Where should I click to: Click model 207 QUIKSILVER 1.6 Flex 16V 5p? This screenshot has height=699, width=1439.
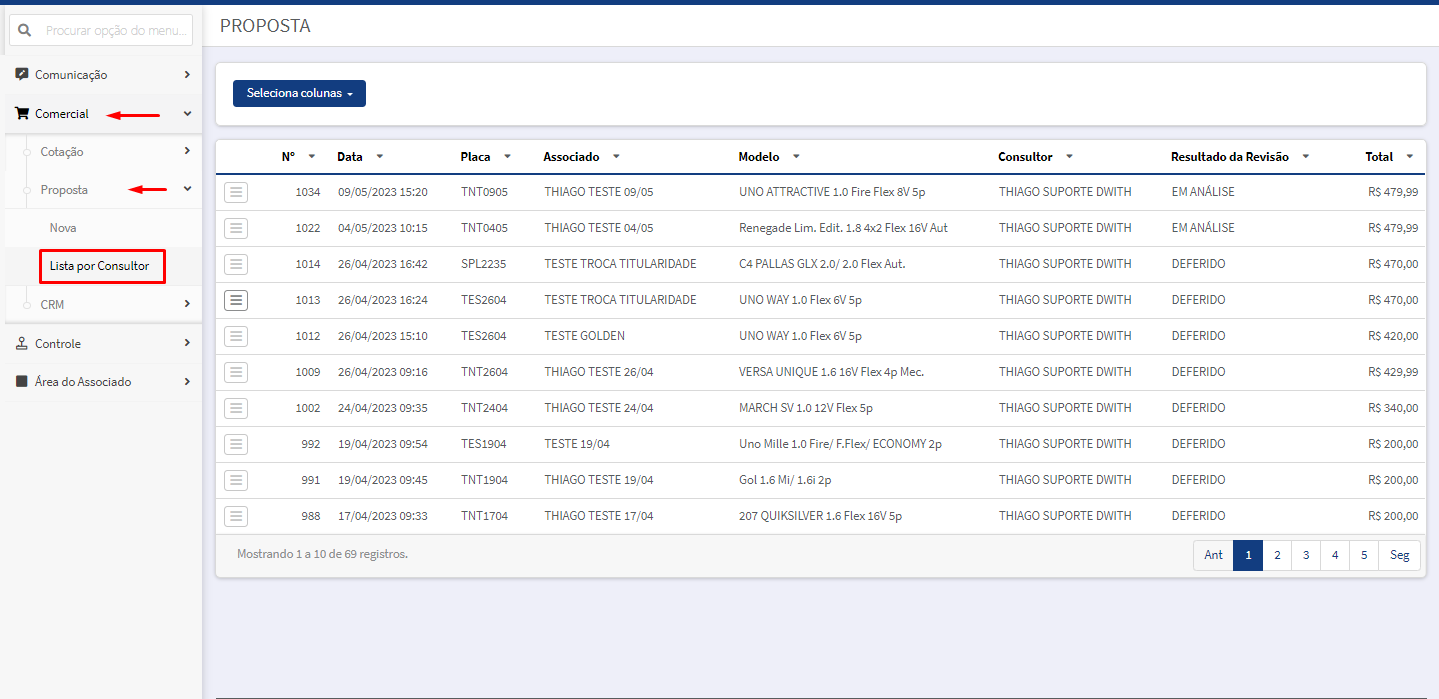820,516
